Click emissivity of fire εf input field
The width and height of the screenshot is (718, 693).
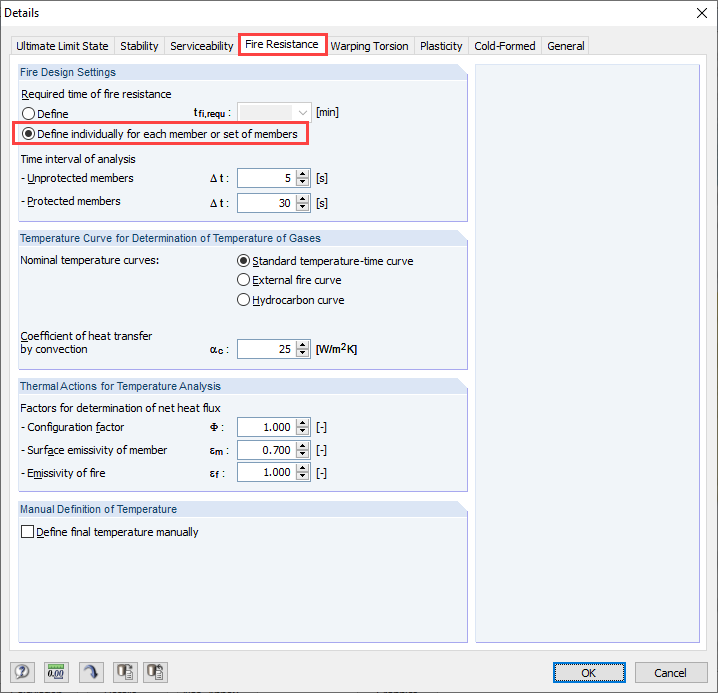(267, 472)
